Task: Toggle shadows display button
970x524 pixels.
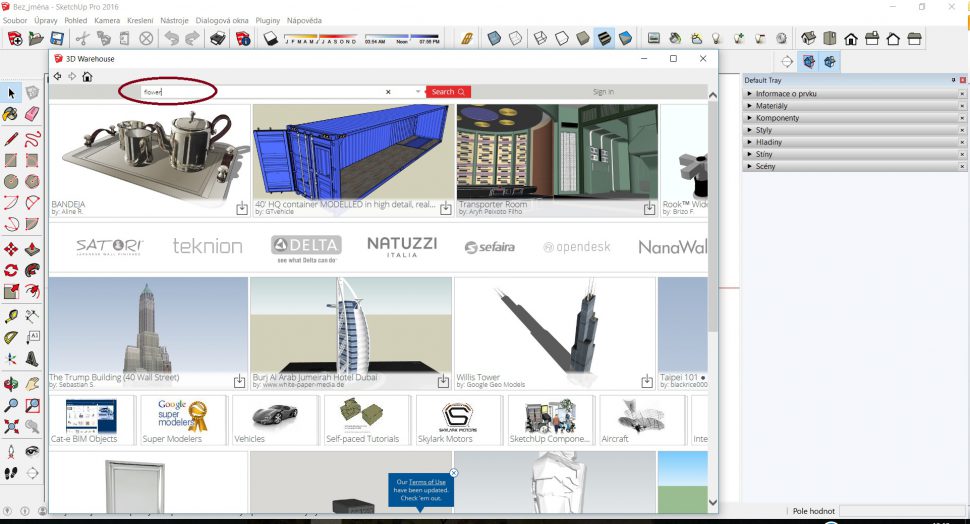Action: tap(270, 39)
